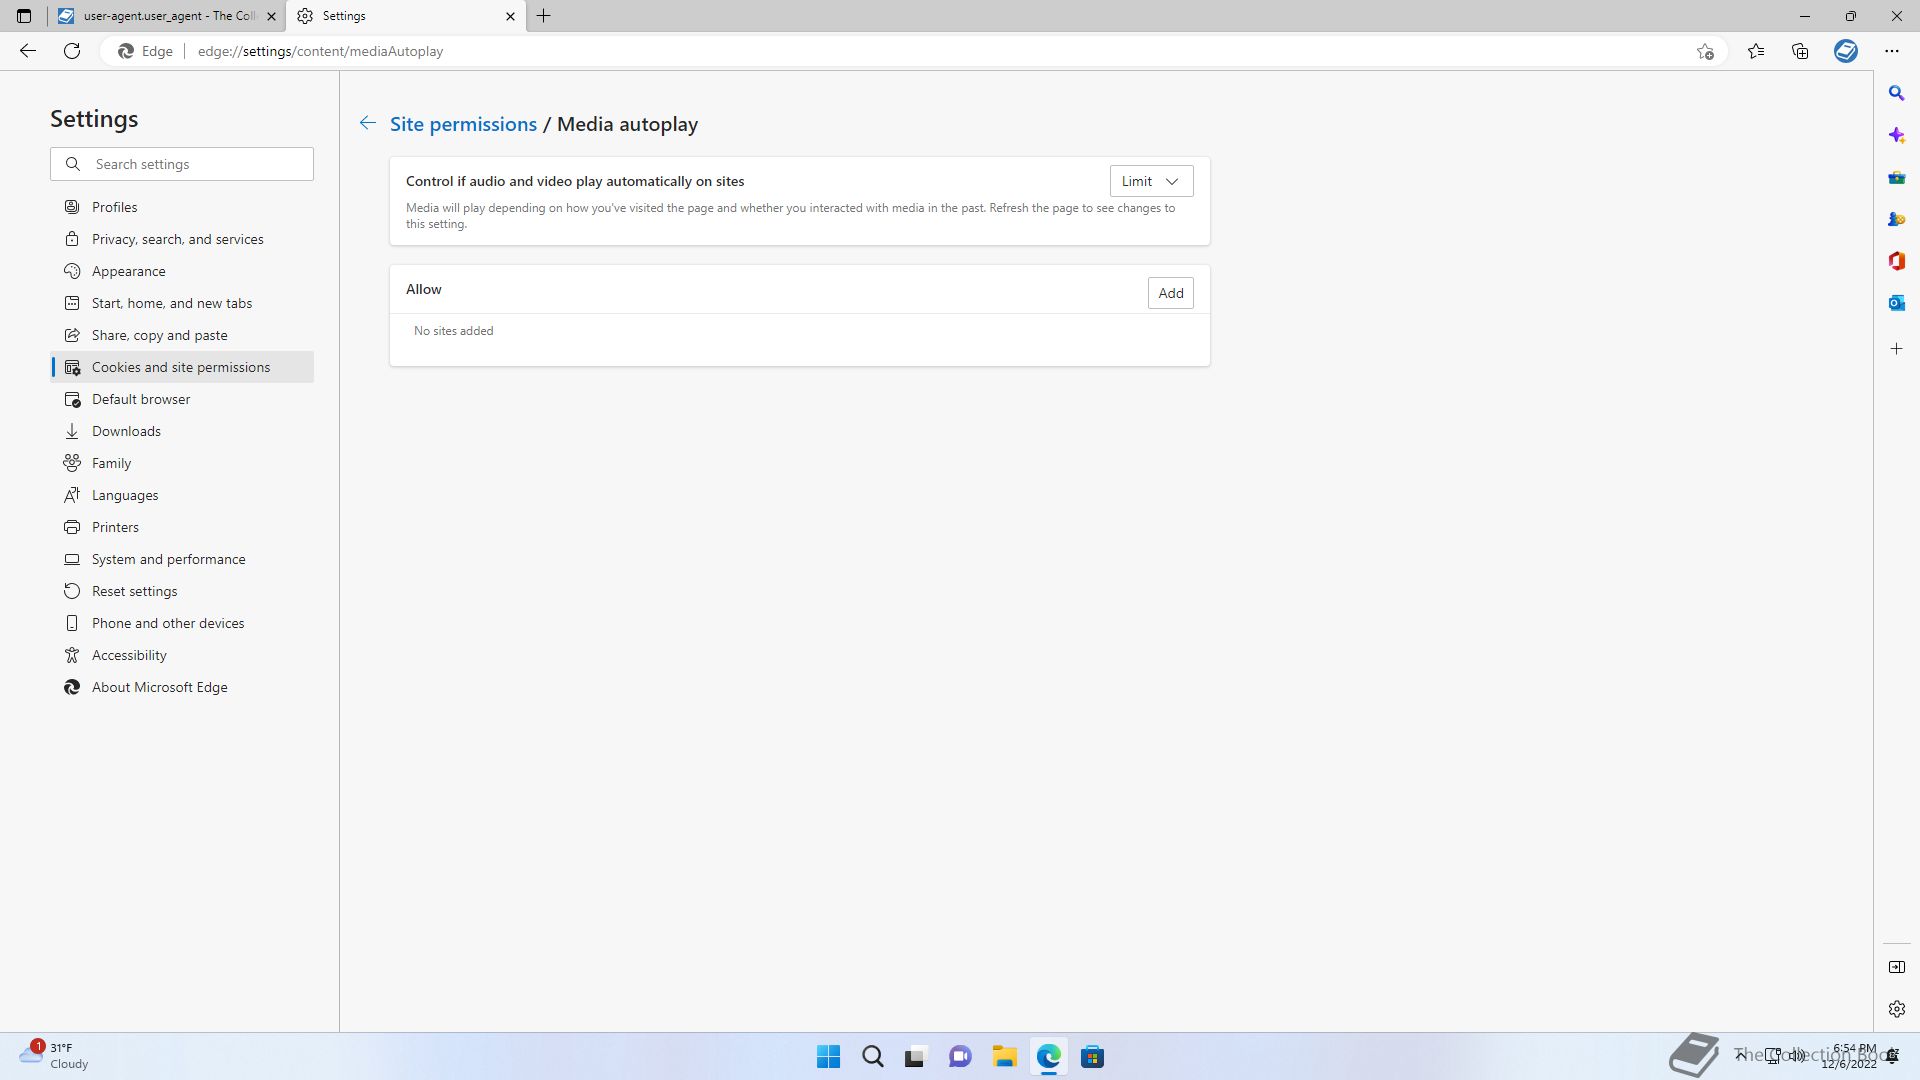Open the sidebar Discover sparkle icon
The image size is (1920, 1080).
coord(1897,135)
